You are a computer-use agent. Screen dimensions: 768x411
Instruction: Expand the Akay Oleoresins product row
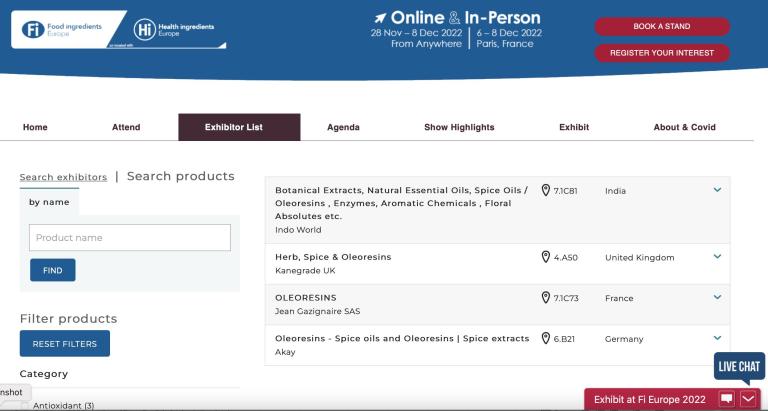point(717,338)
